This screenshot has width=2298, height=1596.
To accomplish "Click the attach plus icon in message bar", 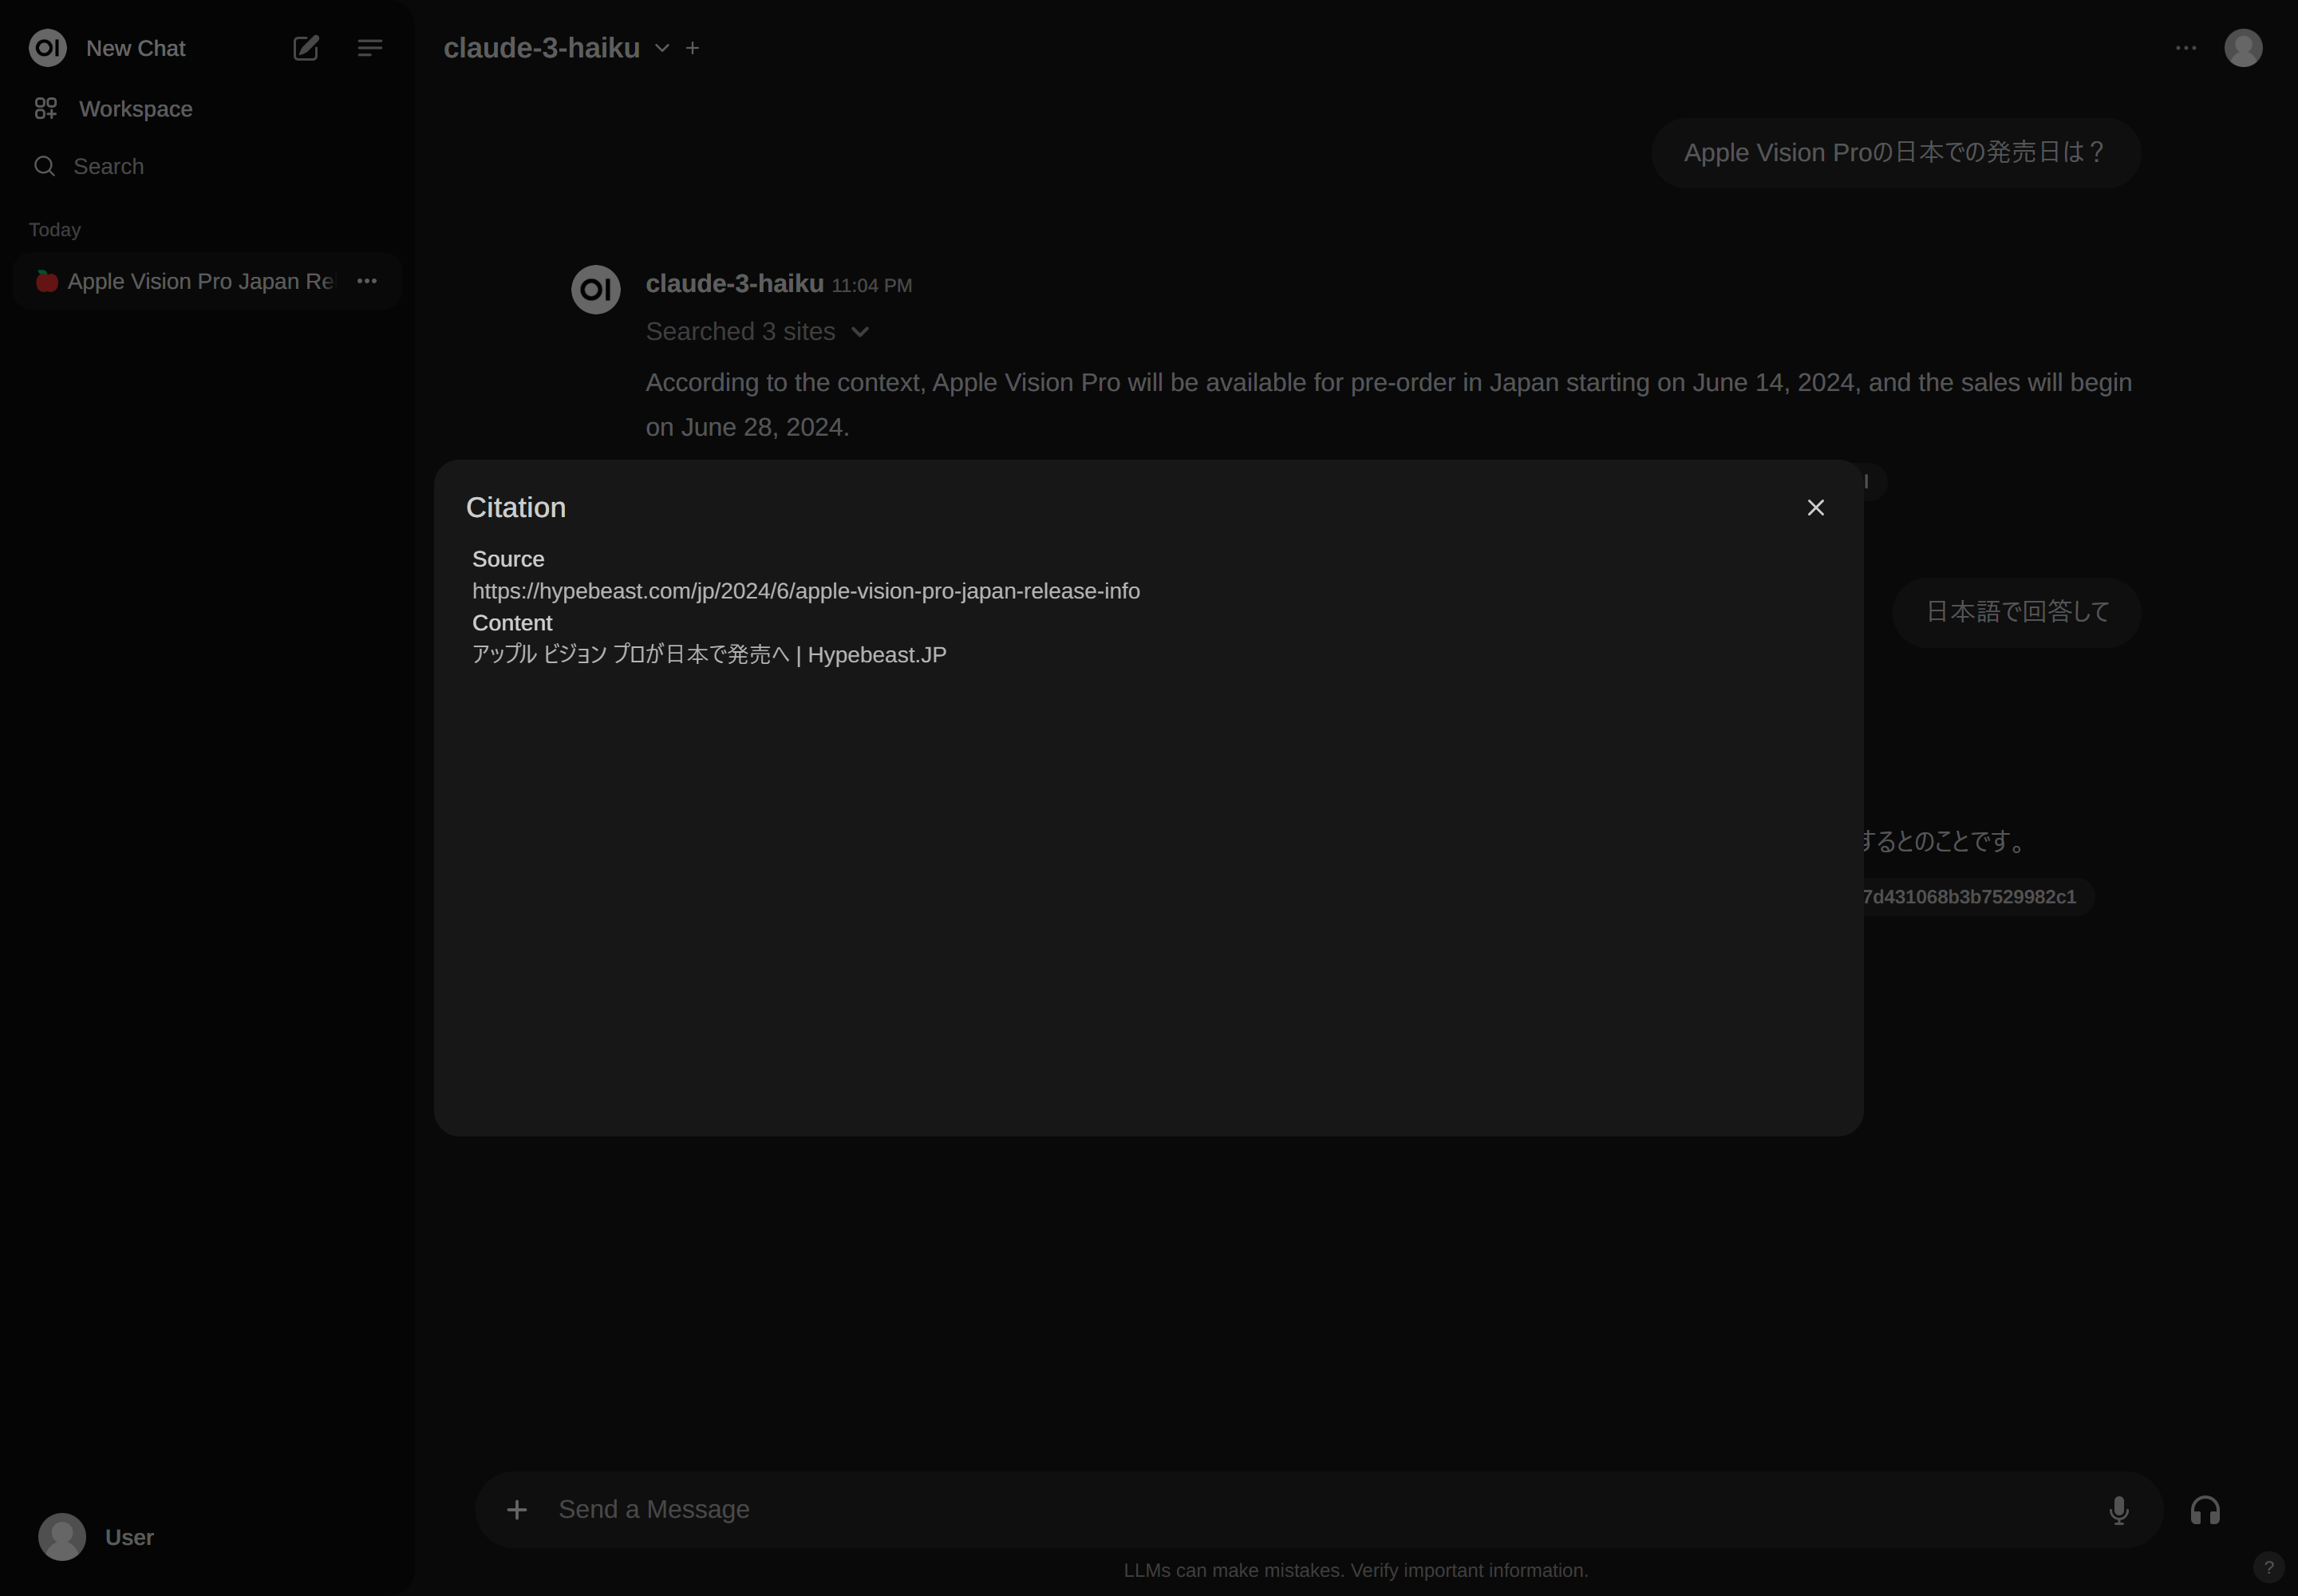I will [x=516, y=1509].
